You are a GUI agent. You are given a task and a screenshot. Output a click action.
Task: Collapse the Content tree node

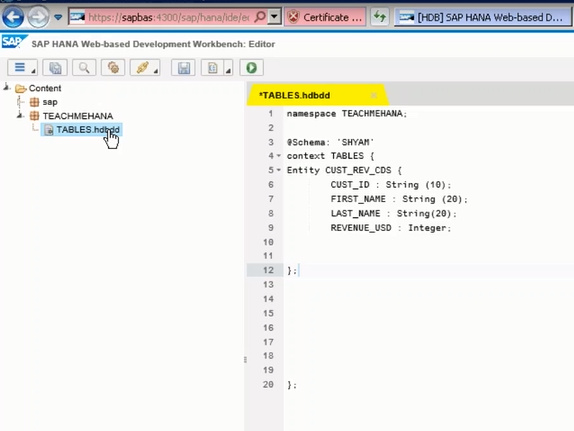(6, 88)
